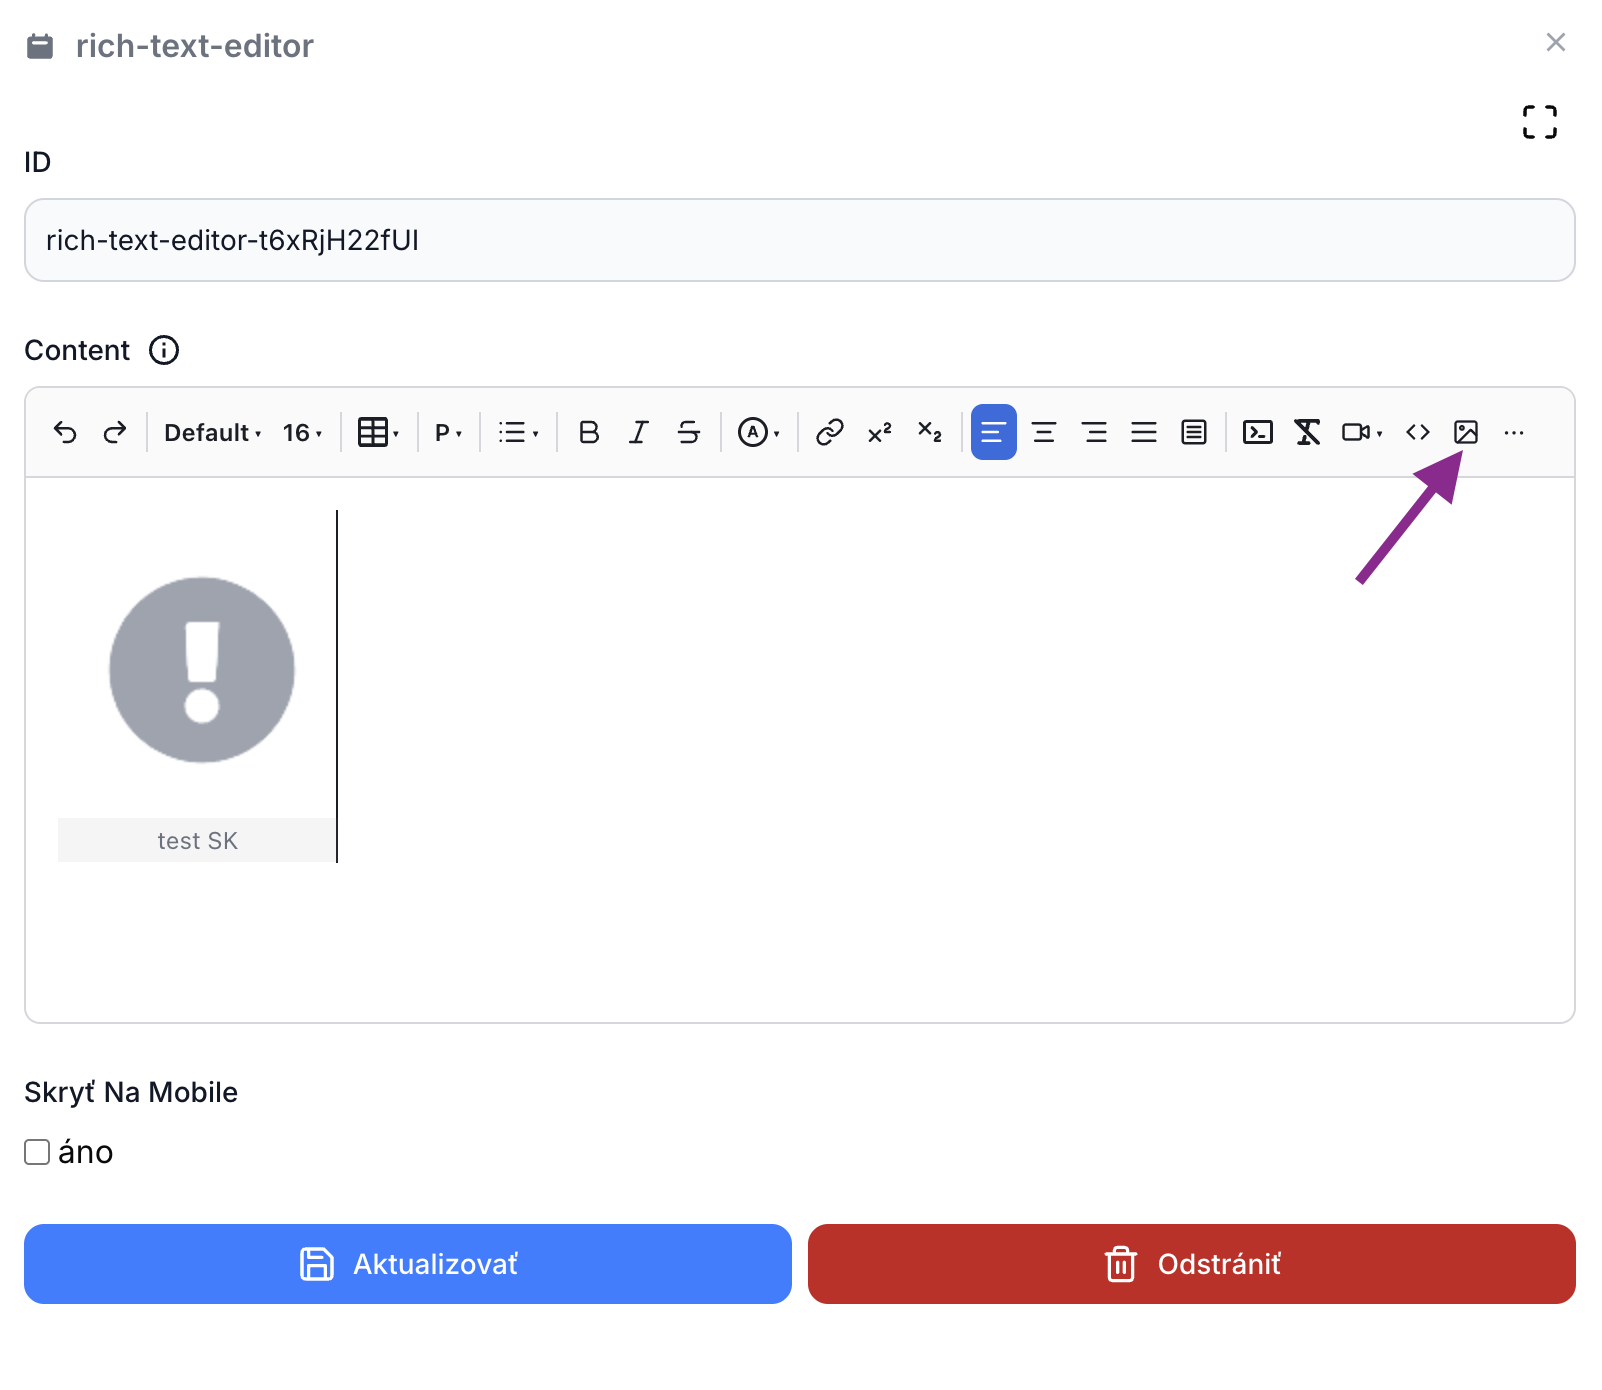The image size is (1602, 1390).
Task: Toggle strikethrough formatting
Action: [689, 432]
